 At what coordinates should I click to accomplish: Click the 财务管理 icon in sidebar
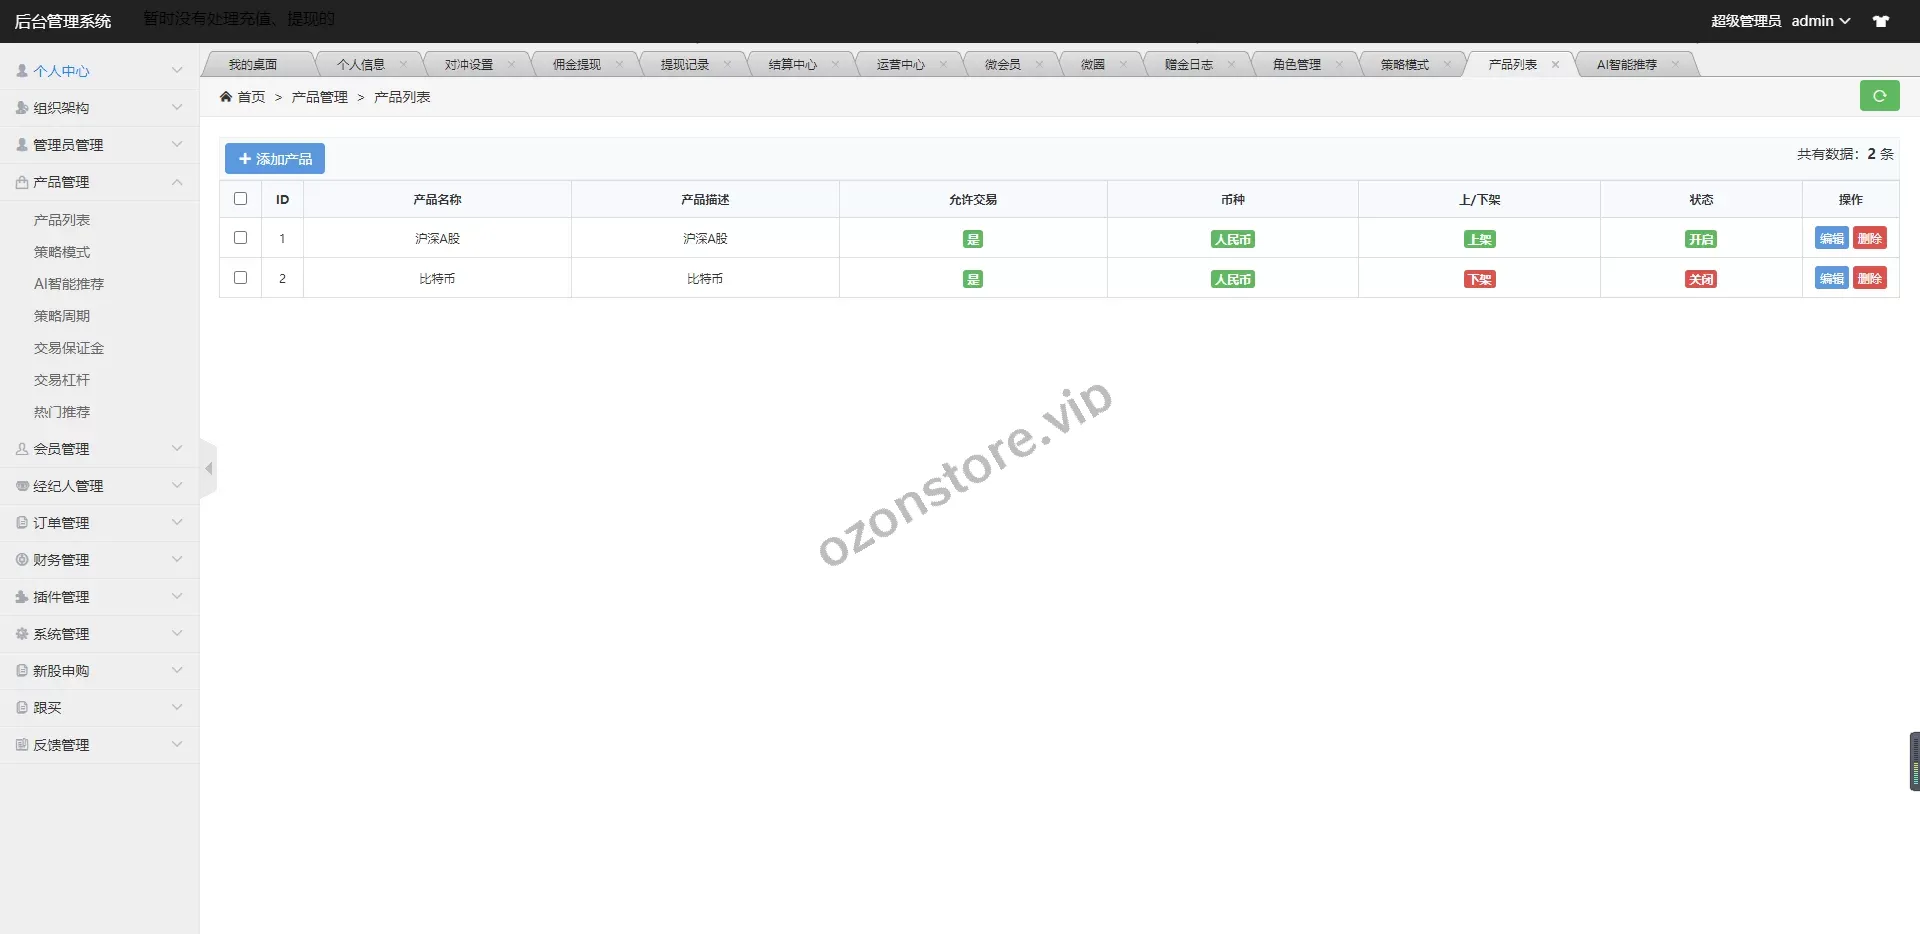pyautogui.click(x=22, y=560)
